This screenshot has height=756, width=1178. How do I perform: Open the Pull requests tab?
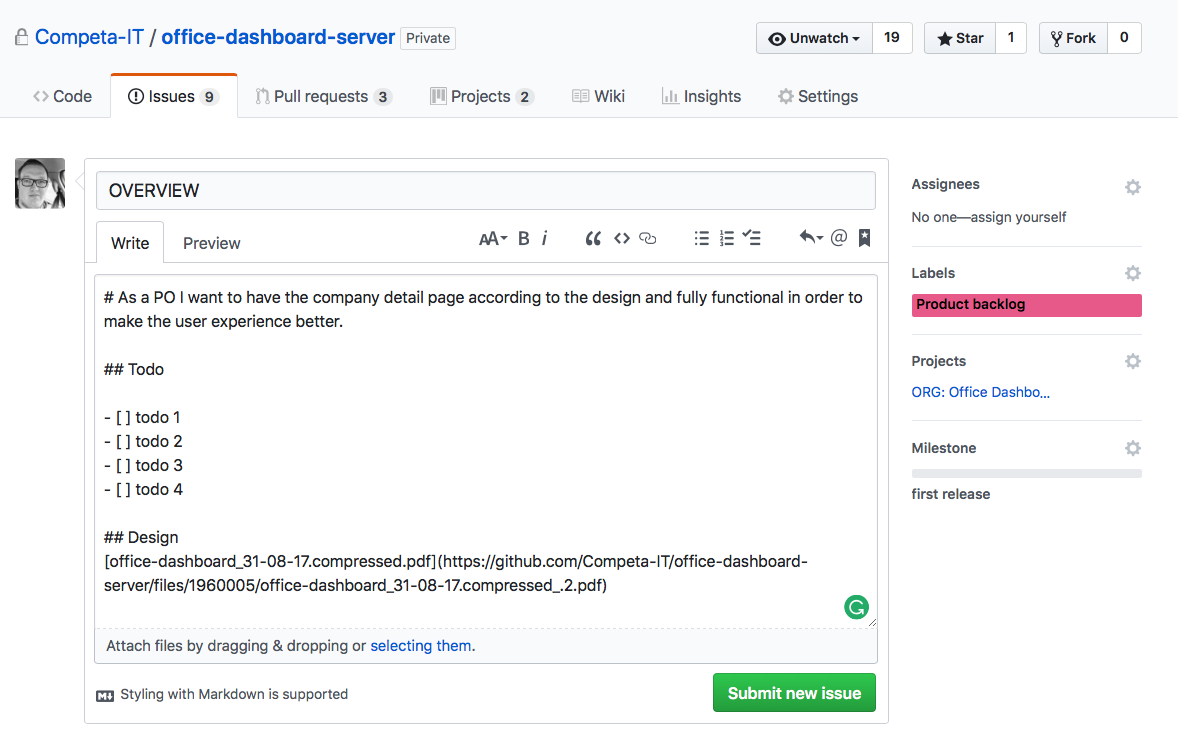coord(324,96)
